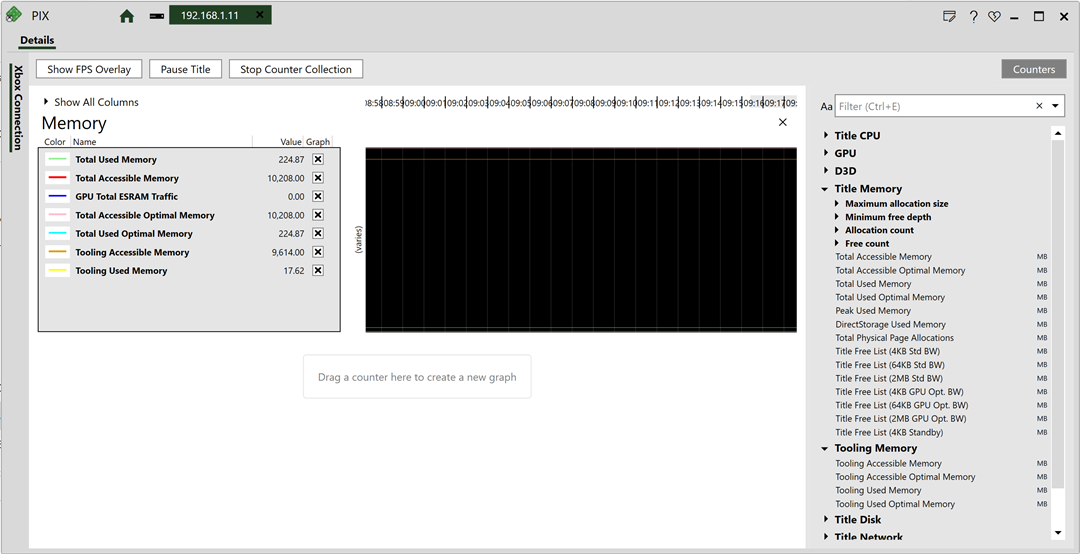
Task: Open the filter options dropdown arrow
Action: (x=1055, y=106)
